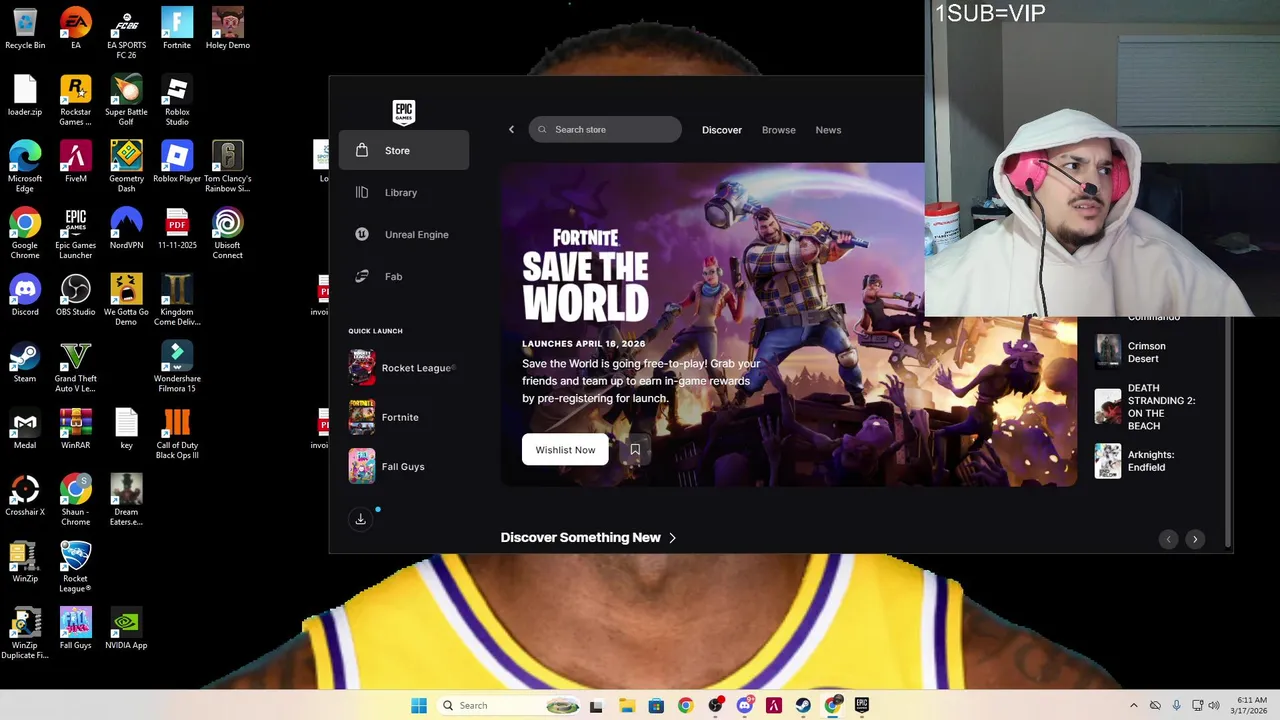Open FiveM desktop icon
The image size is (1280, 720).
[x=75, y=163]
